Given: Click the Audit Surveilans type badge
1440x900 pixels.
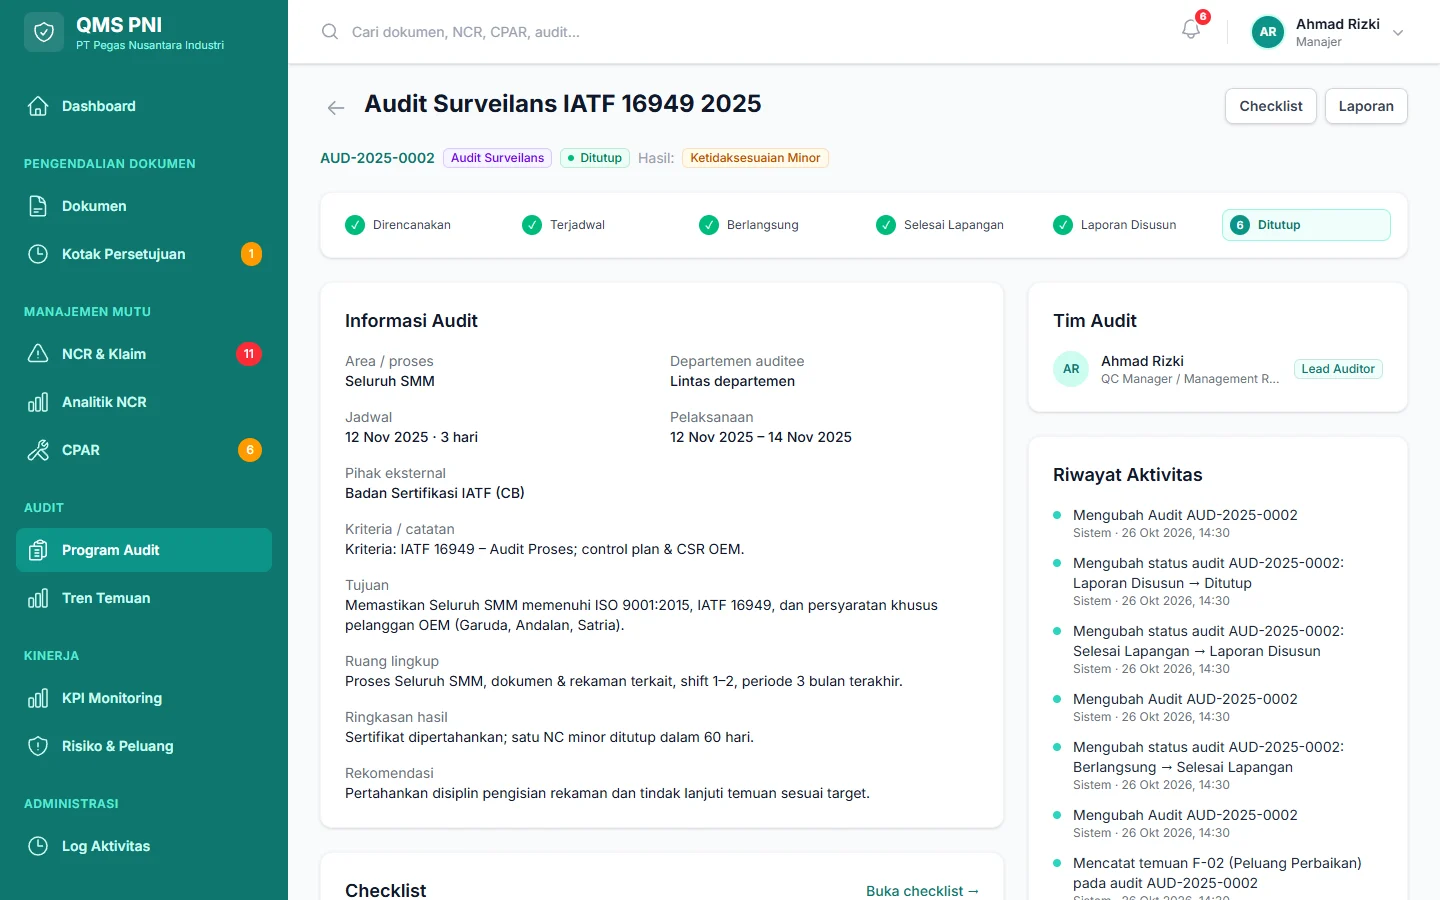Looking at the screenshot, I should click(x=497, y=158).
